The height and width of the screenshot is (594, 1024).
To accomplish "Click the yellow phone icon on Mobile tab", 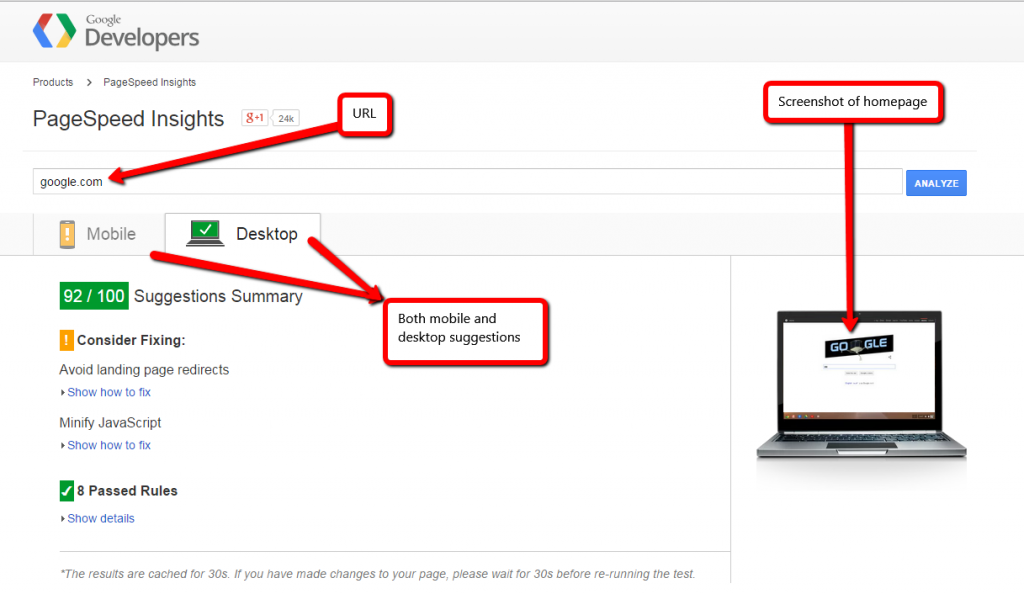I will point(67,233).
